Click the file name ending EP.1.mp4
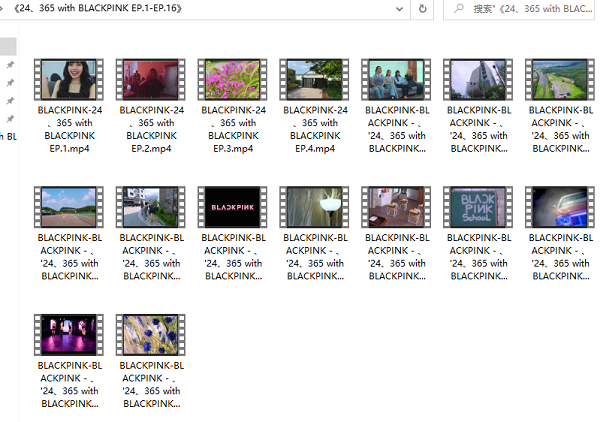 (70, 129)
